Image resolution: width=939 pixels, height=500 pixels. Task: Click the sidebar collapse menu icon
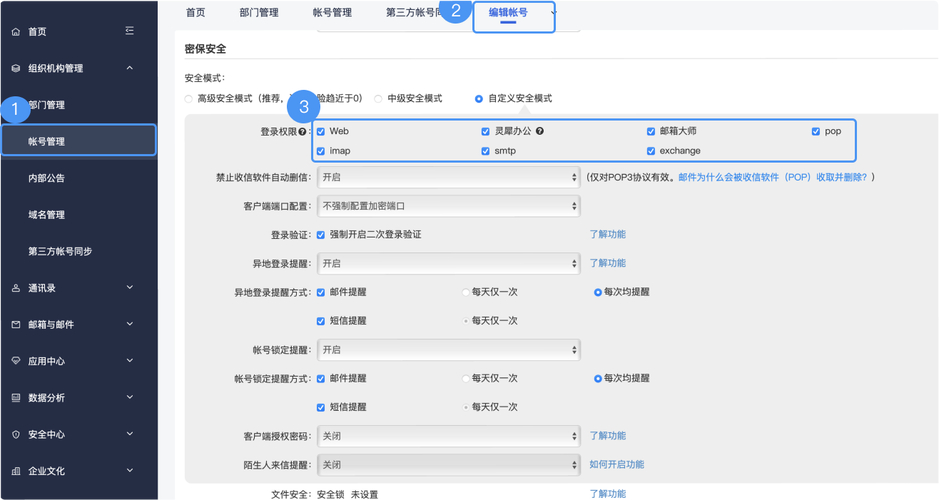[130, 32]
